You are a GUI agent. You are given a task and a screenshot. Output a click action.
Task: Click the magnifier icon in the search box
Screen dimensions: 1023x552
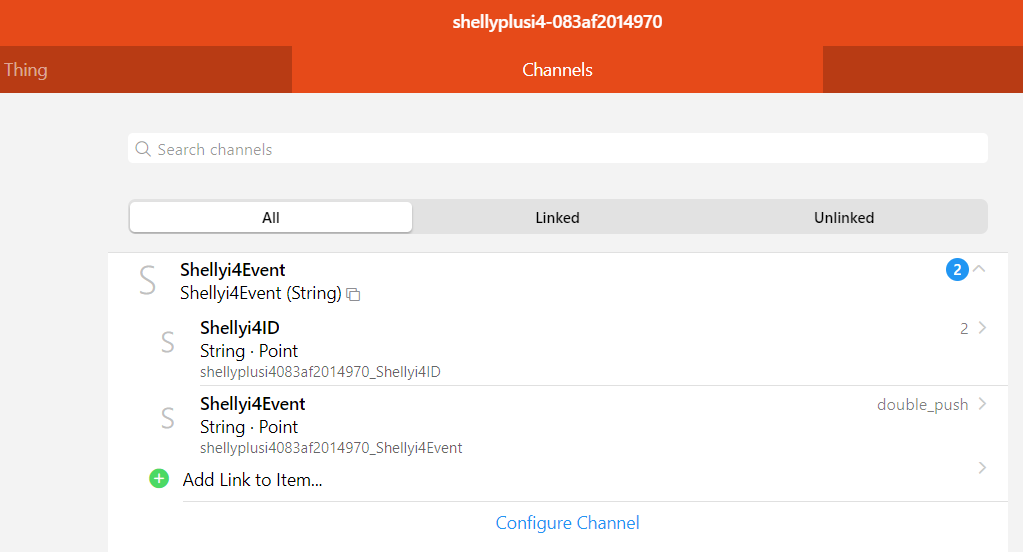point(143,149)
